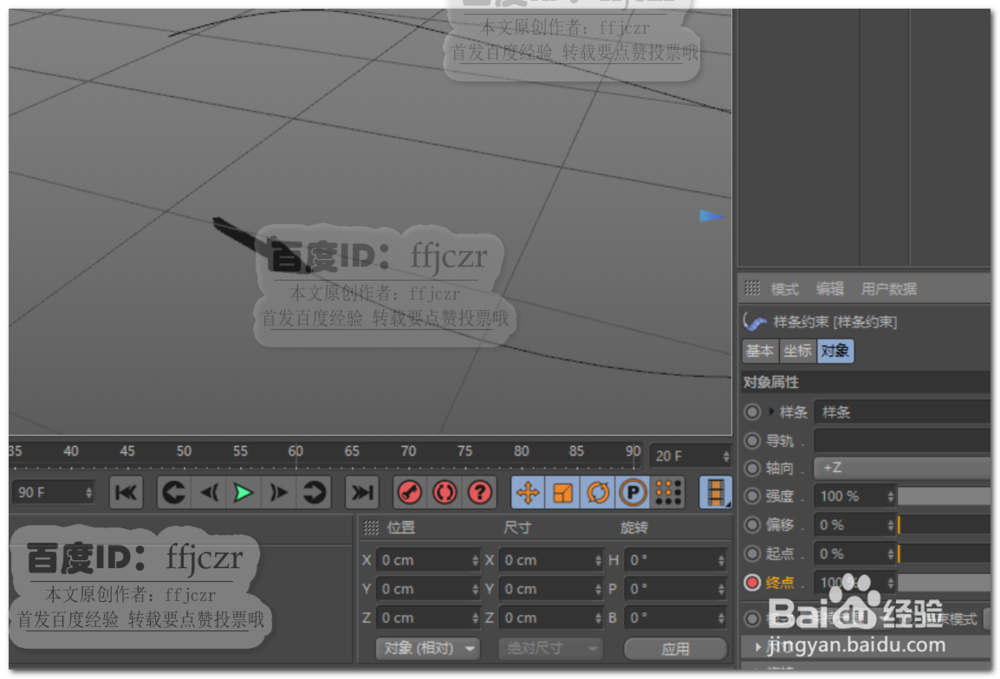1000x679 pixels.
Task: Click the 偏移 slider bar
Action: pos(944,525)
